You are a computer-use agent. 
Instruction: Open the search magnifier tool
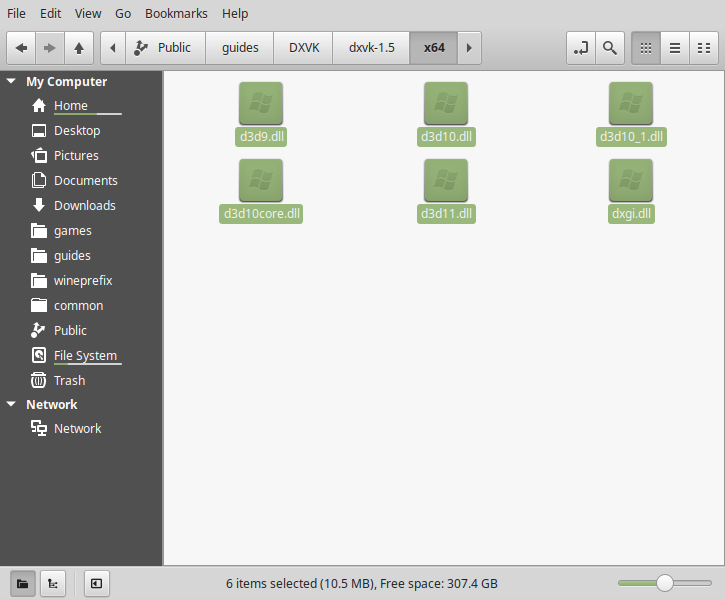click(x=610, y=48)
